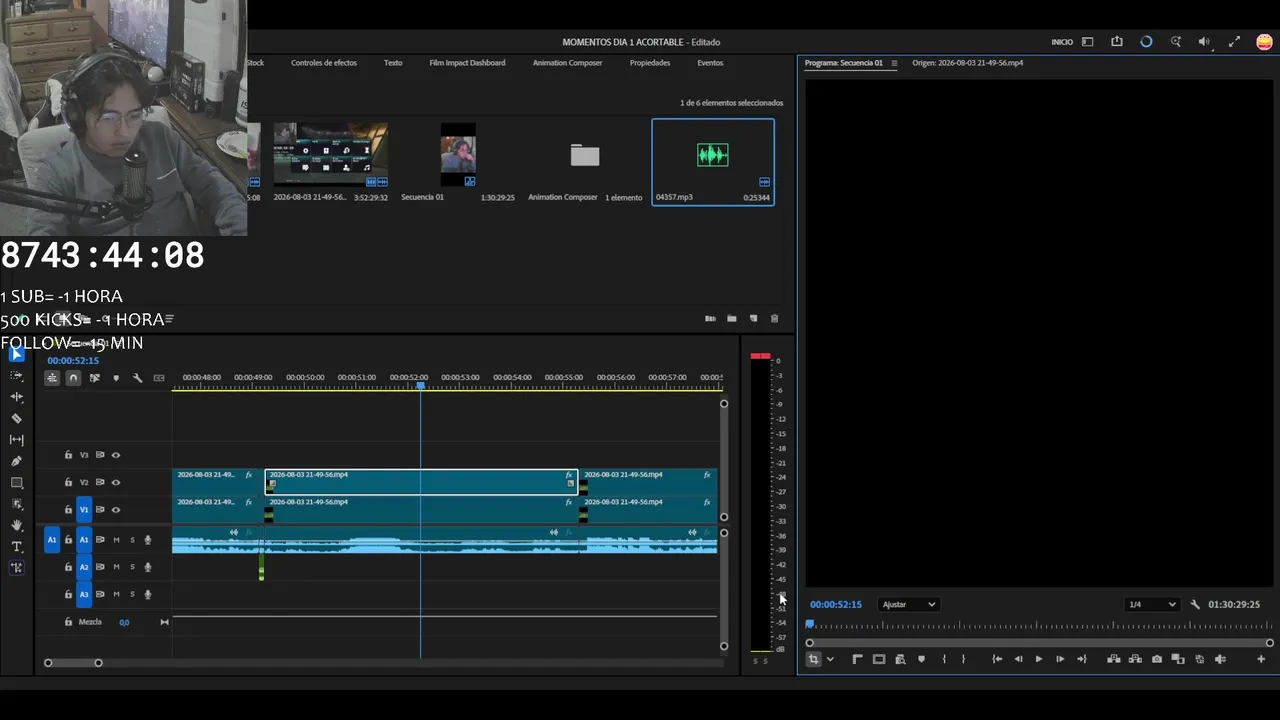1280x720 pixels.
Task: Step back one frame
Action: pos(1018,659)
